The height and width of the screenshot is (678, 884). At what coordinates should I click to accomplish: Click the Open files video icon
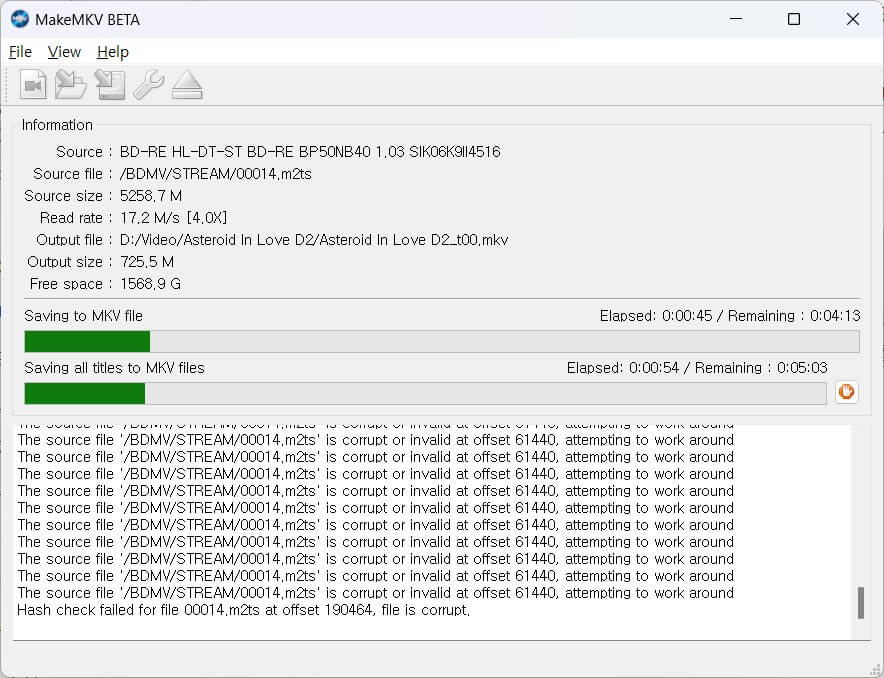click(33, 85)
